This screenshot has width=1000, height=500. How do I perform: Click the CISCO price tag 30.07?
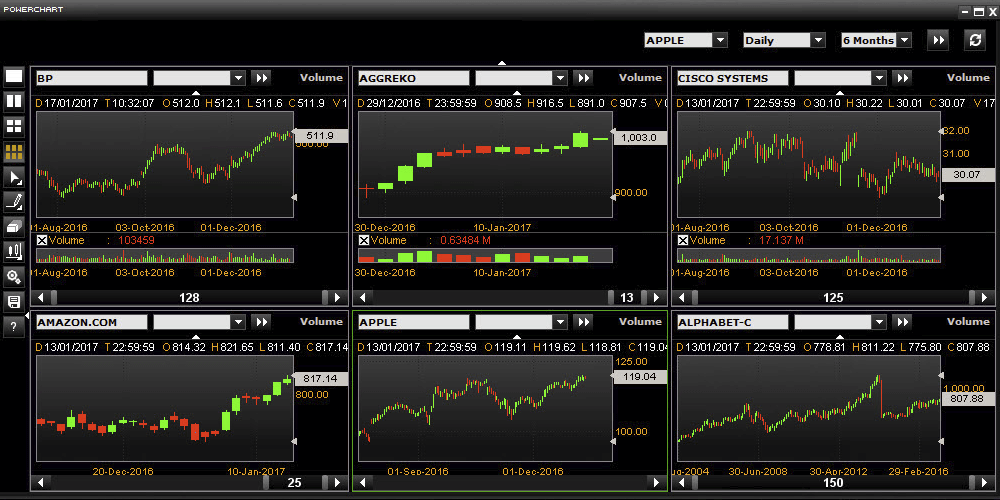coord(967,175)
